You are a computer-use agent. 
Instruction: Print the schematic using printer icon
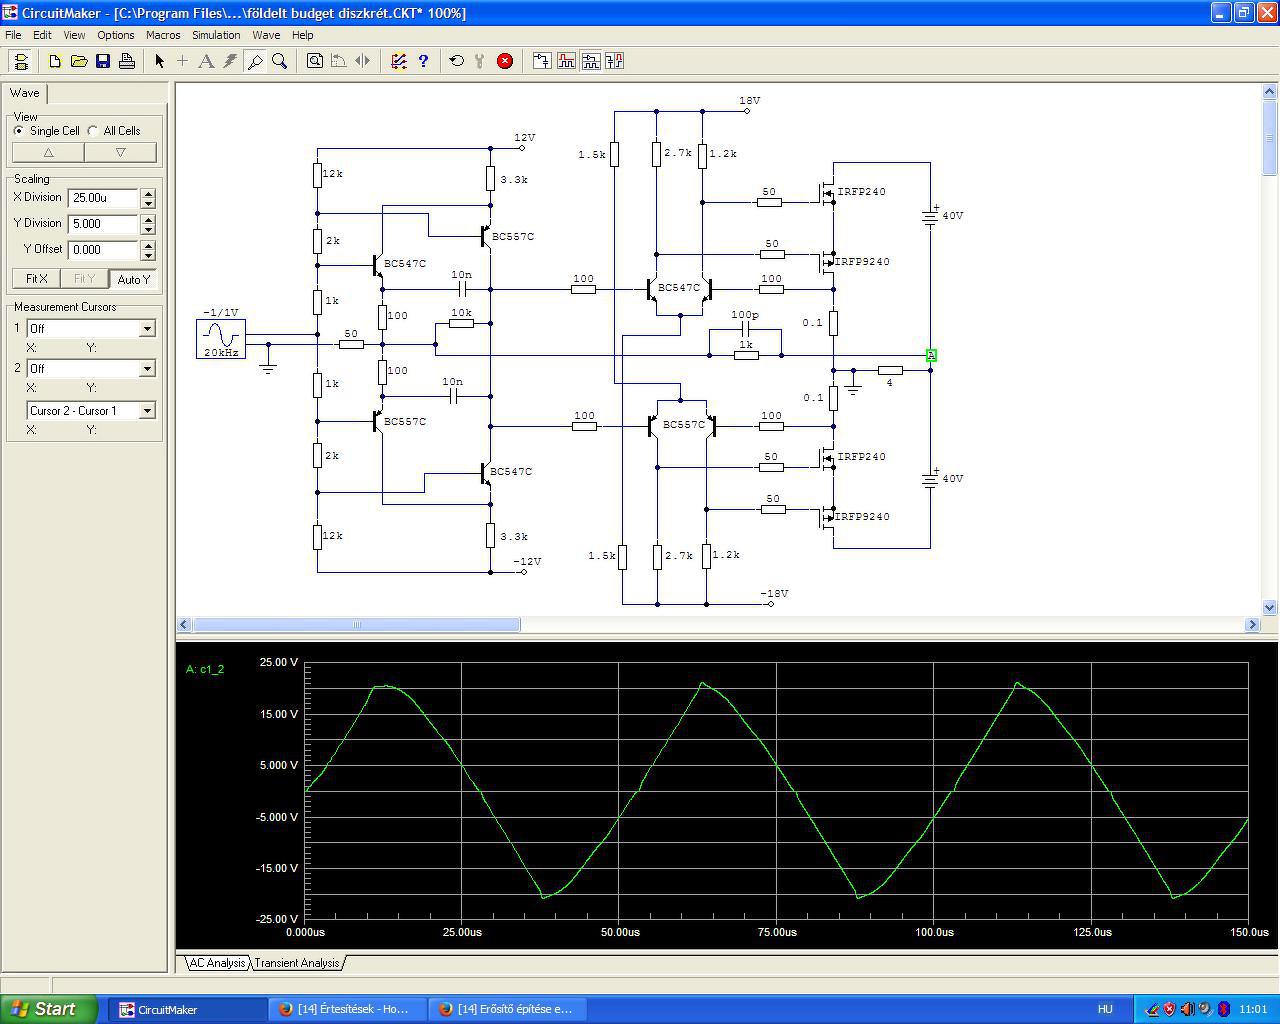tap(127, 61)
